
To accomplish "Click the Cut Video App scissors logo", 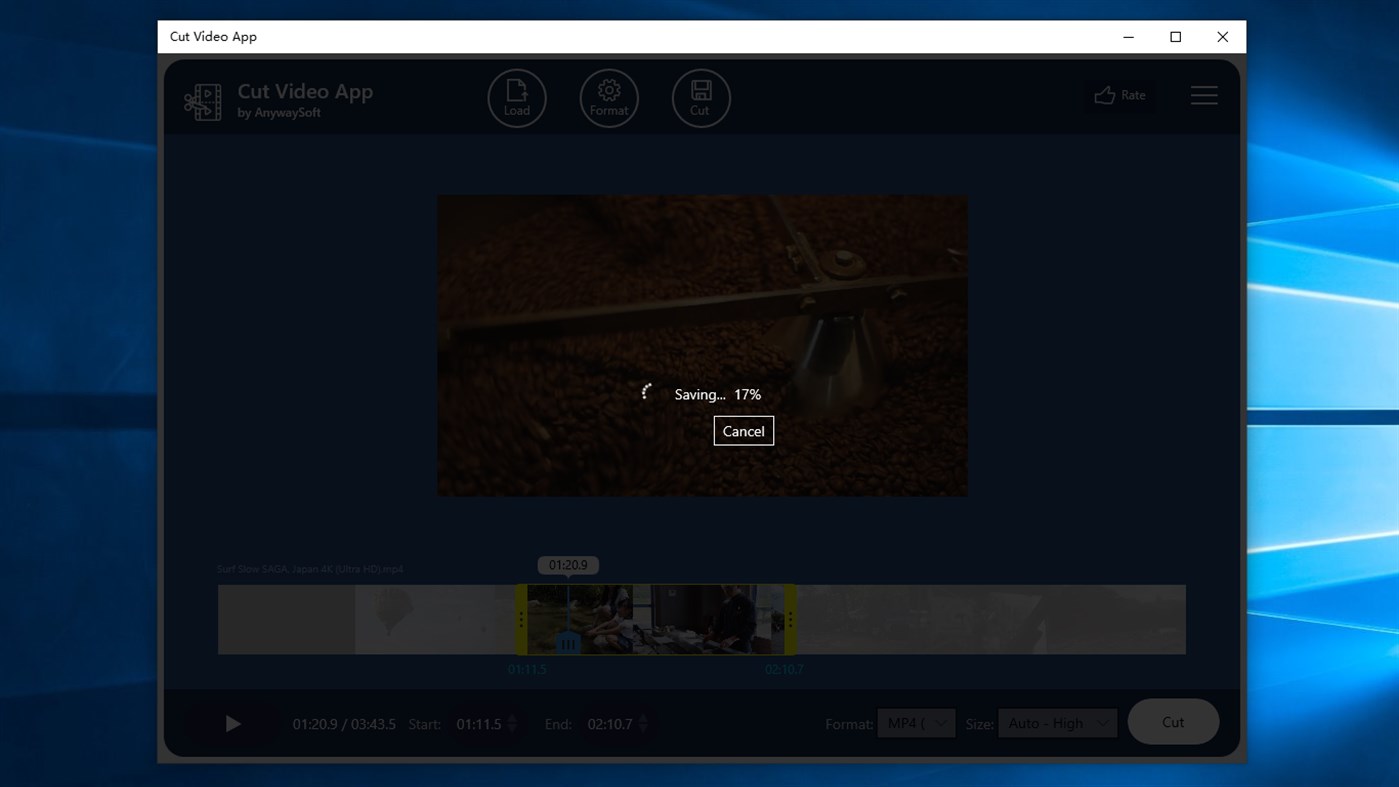I will (x=202, y=101).
